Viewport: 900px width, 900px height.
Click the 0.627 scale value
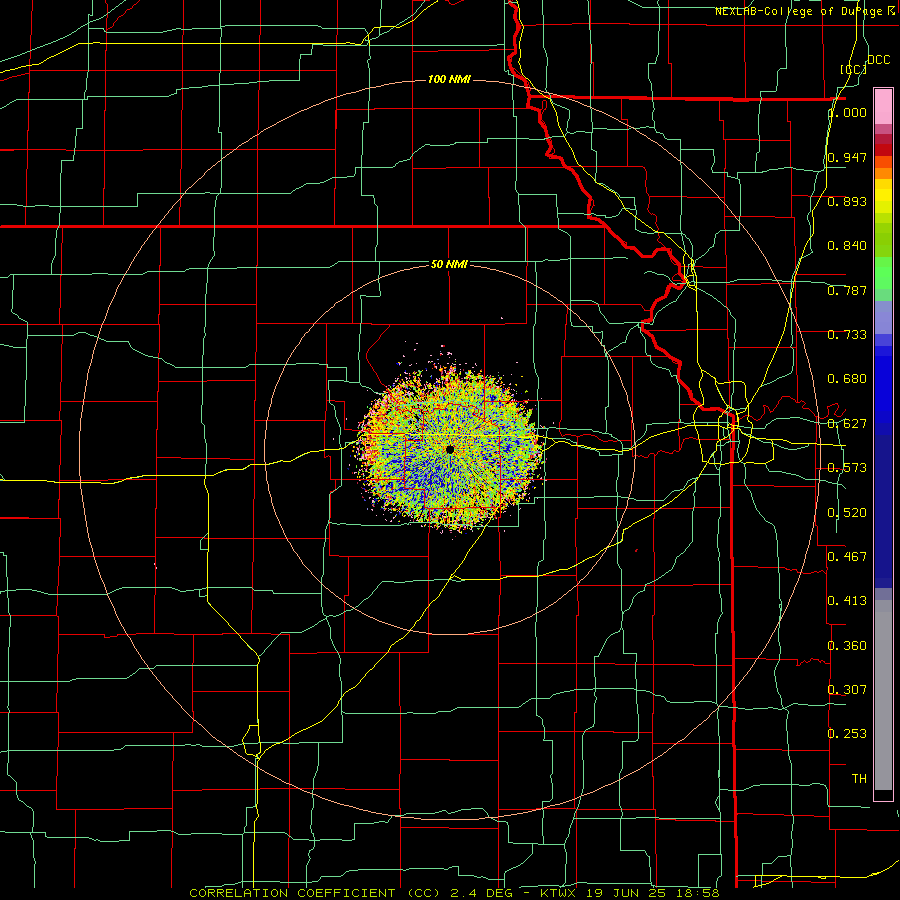click(847, 424)
